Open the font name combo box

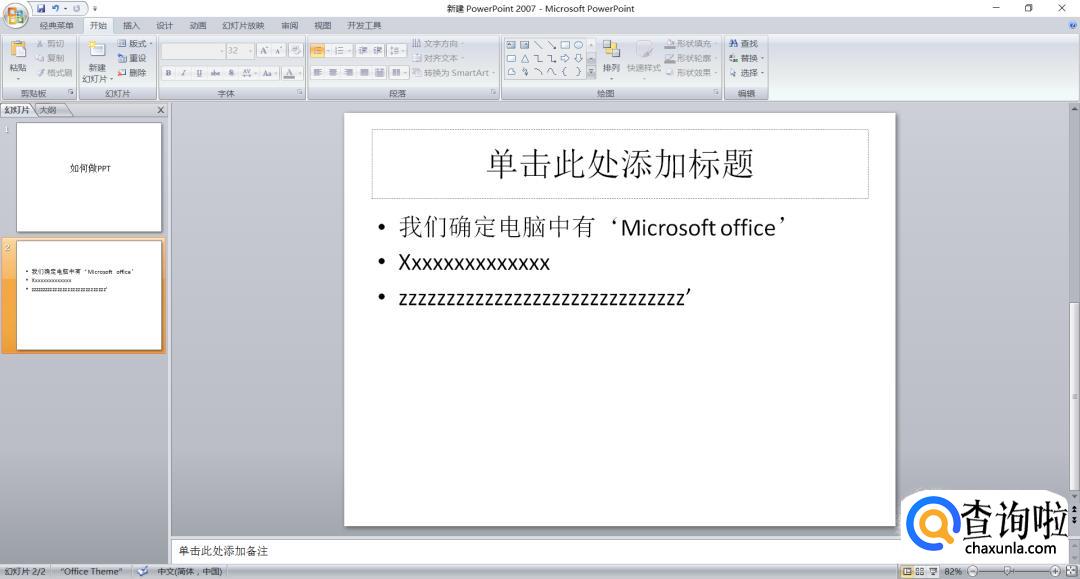(x=194, y=50)
